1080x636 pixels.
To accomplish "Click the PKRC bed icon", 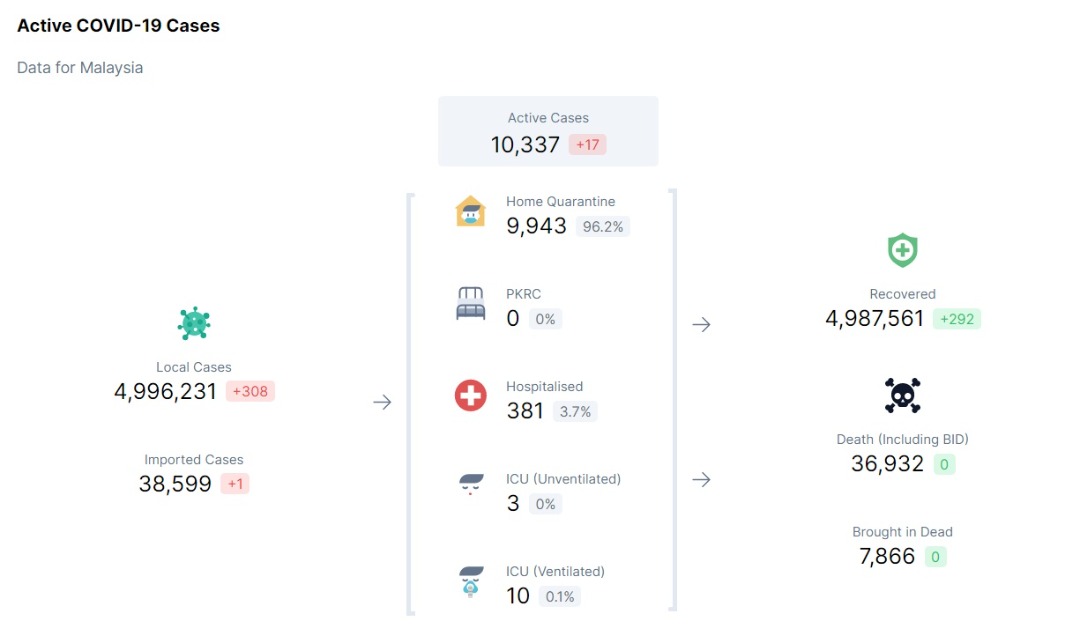I will coord(470,304).
